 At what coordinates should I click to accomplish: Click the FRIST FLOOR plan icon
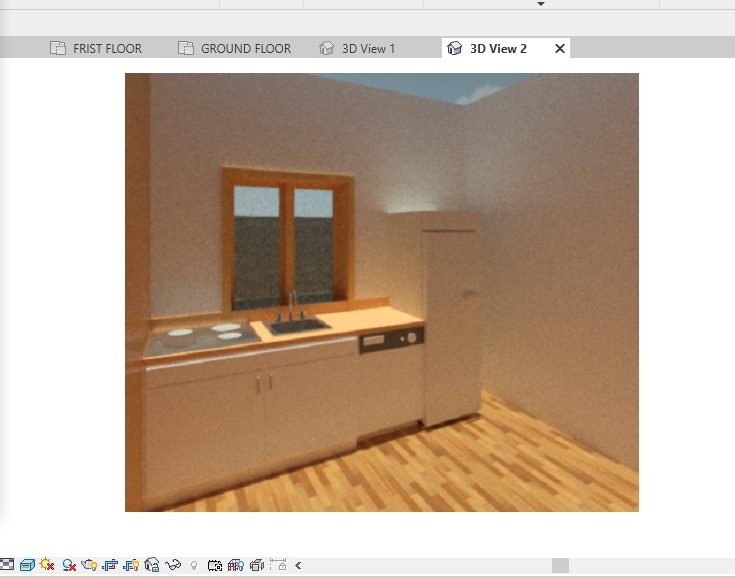[58, 48]
